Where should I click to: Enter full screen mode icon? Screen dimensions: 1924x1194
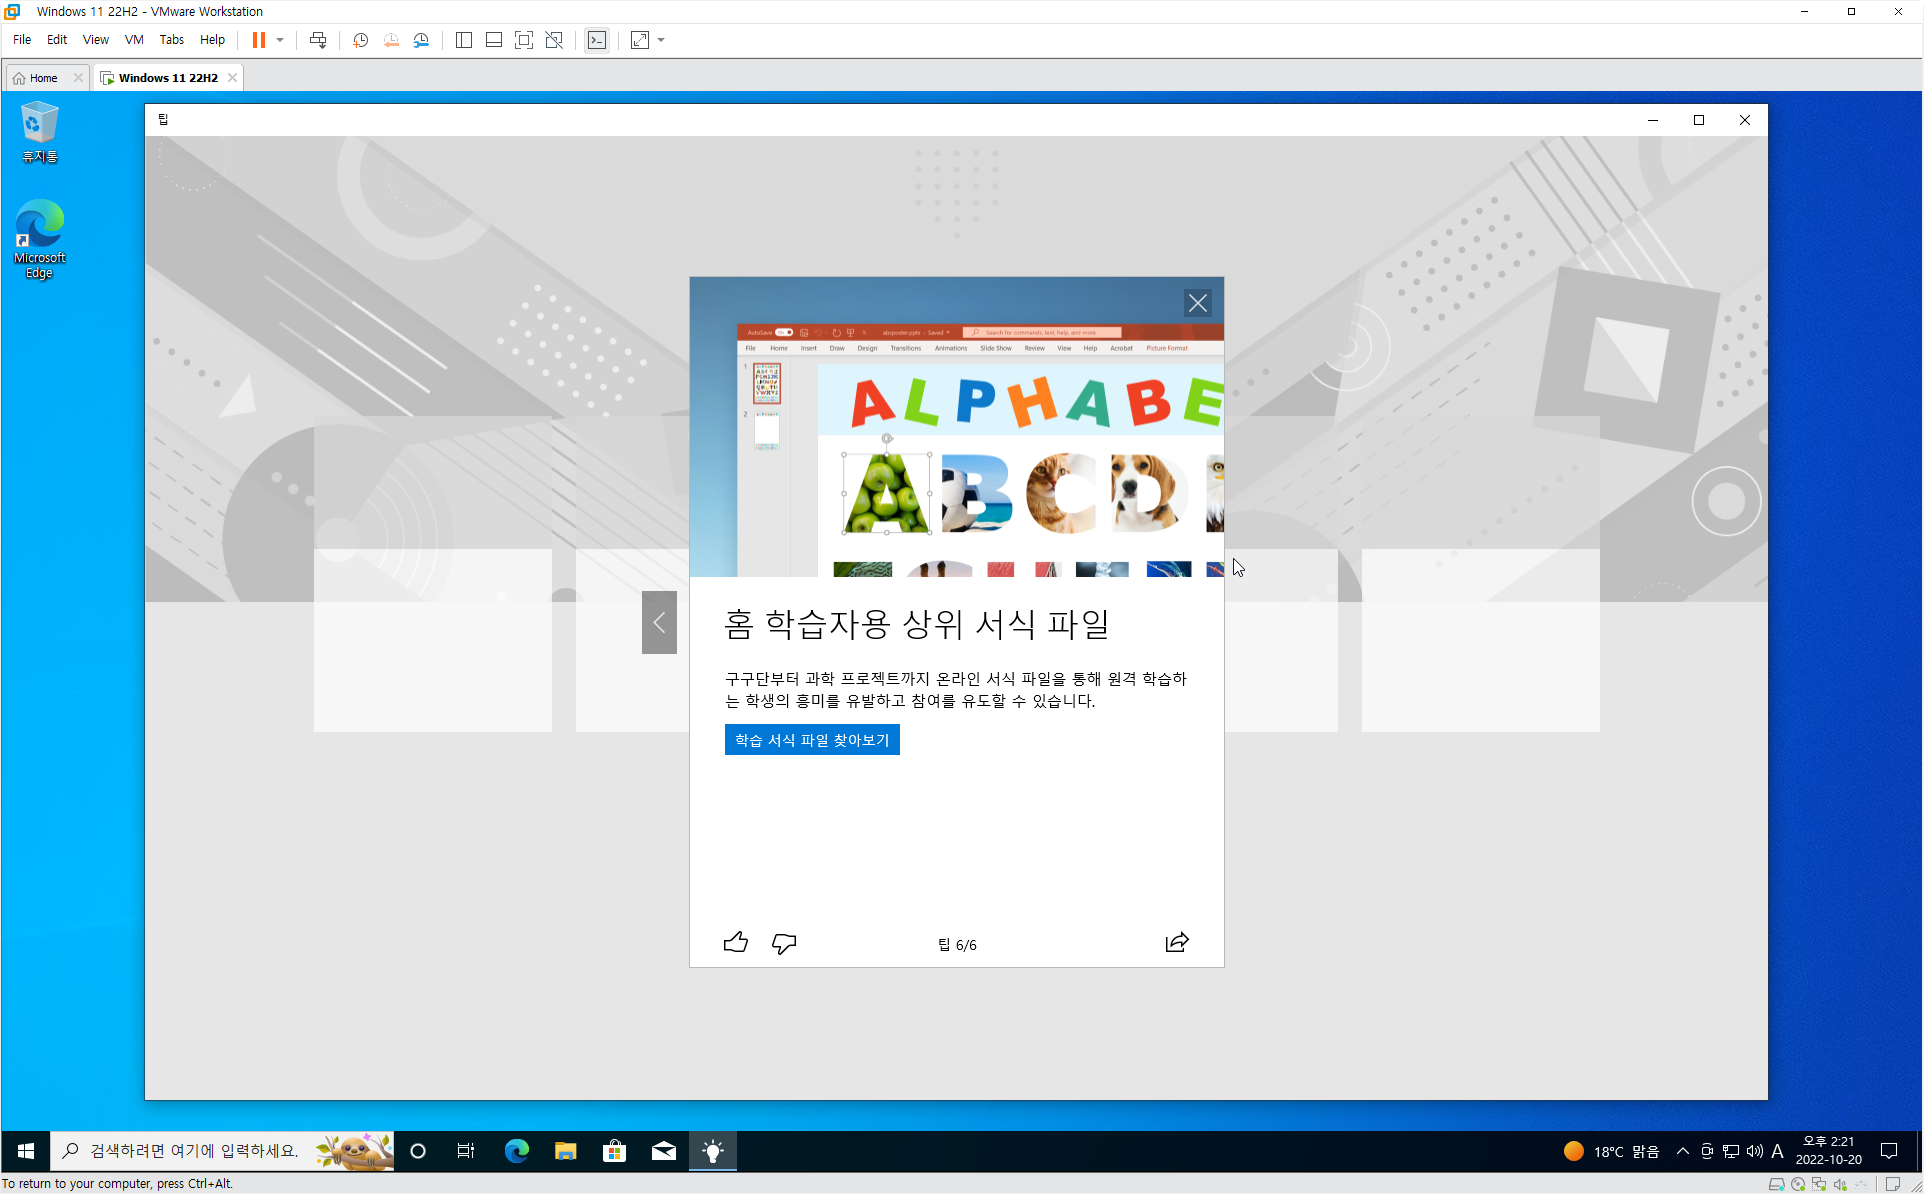[x=523, y=40]
